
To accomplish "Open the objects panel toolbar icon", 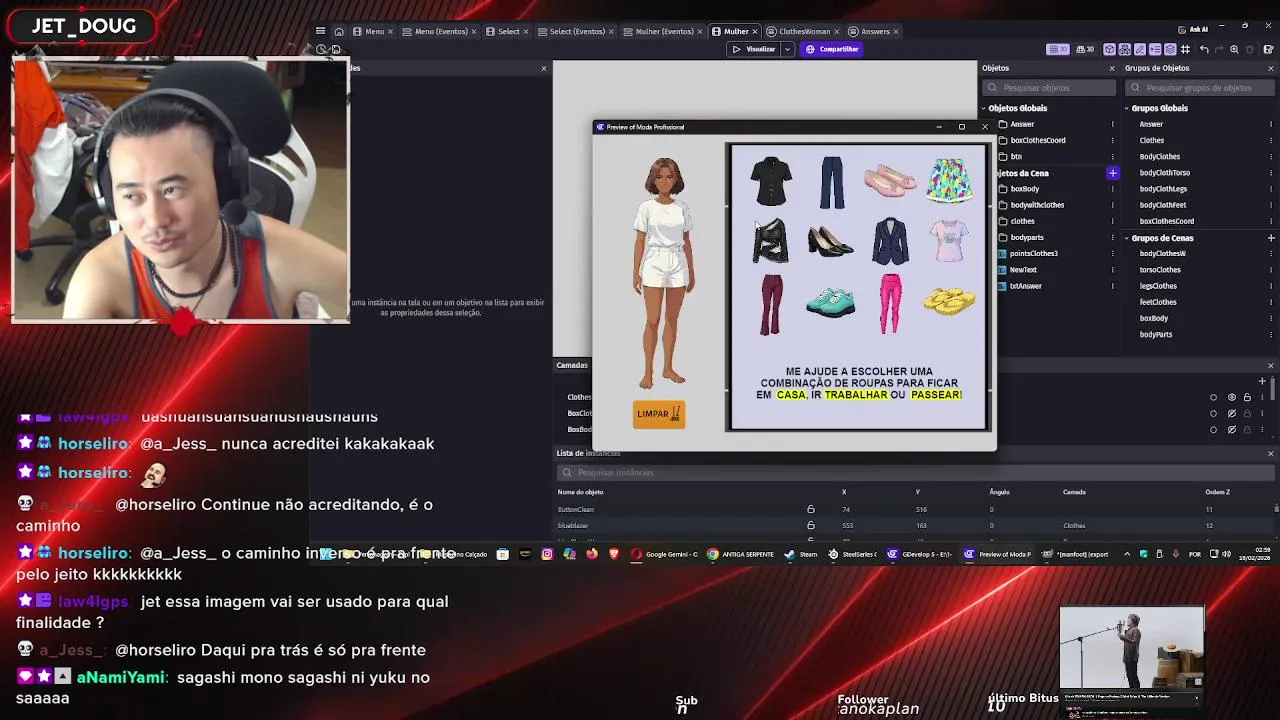I will point(1110,49).
